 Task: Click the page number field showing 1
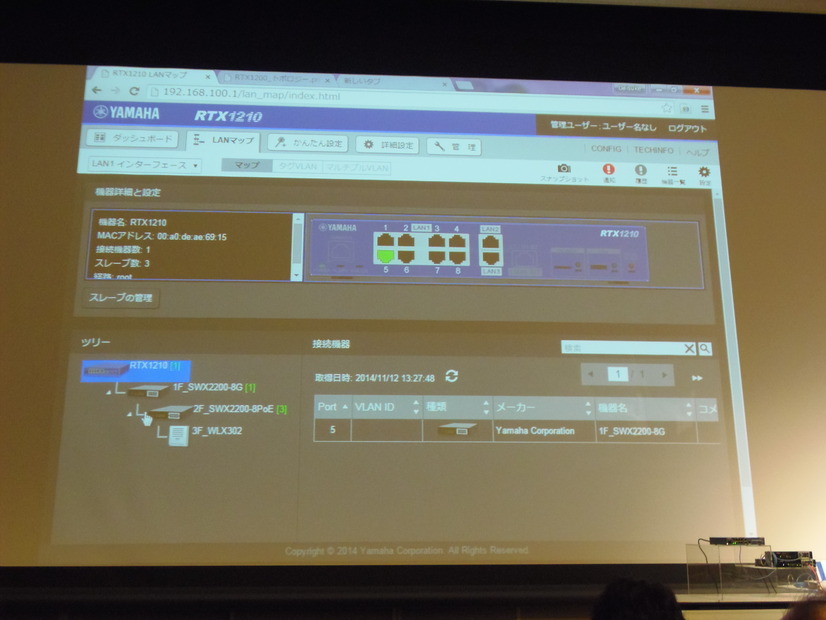pyautogui.click(x=617, y=373)
